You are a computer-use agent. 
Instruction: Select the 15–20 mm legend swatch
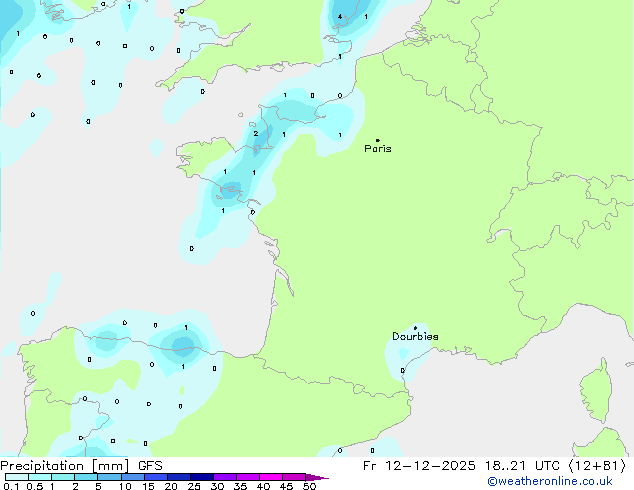click(155, 477)
